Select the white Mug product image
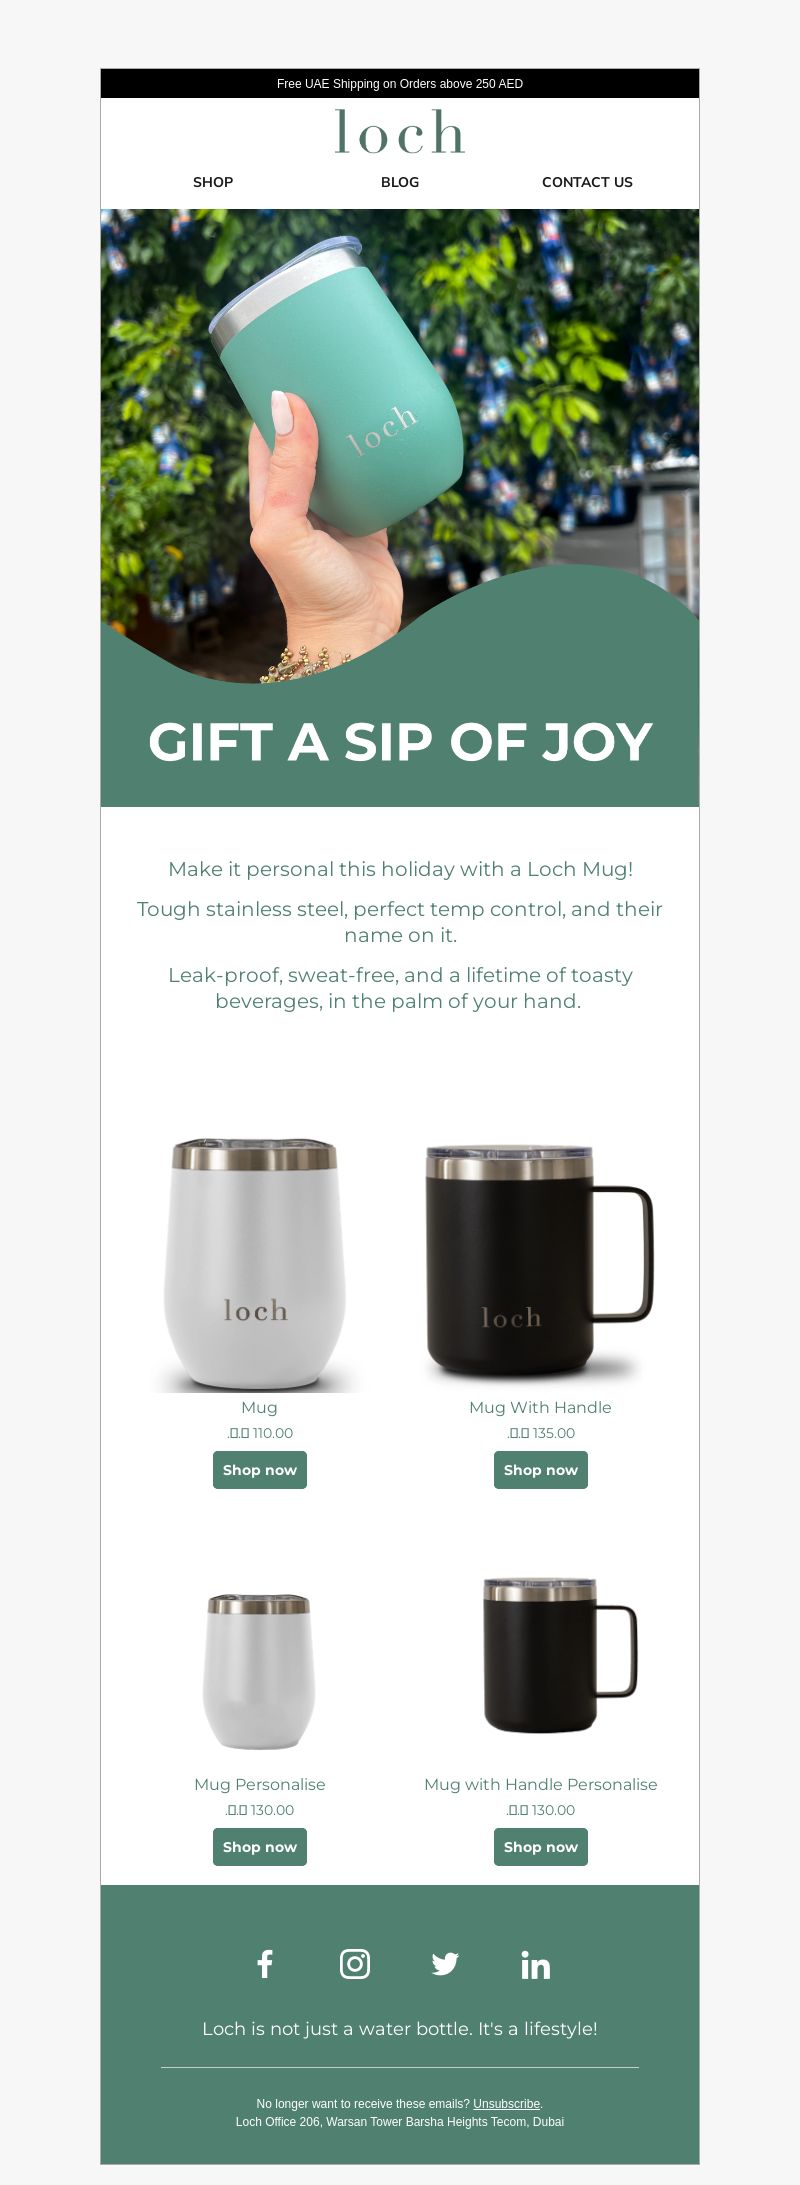Image resolution: width=800 pixels, height=2185 pixels. [259, 1263]
